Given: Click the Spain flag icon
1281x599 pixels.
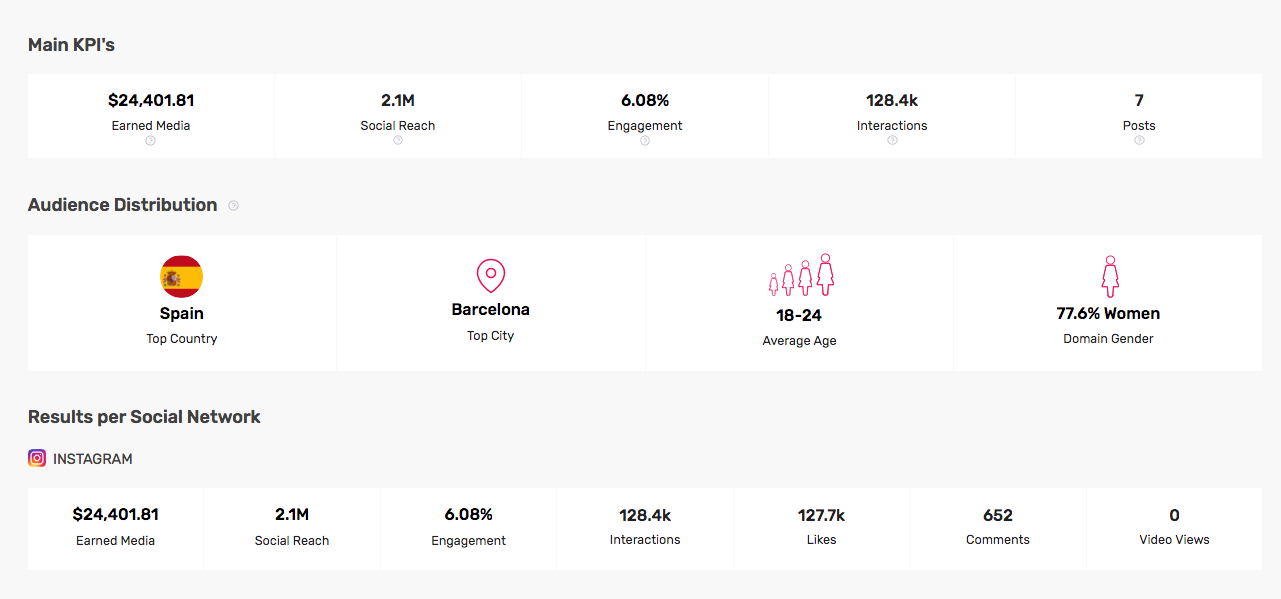Looking at the screenshot, I should pos(182,277).
